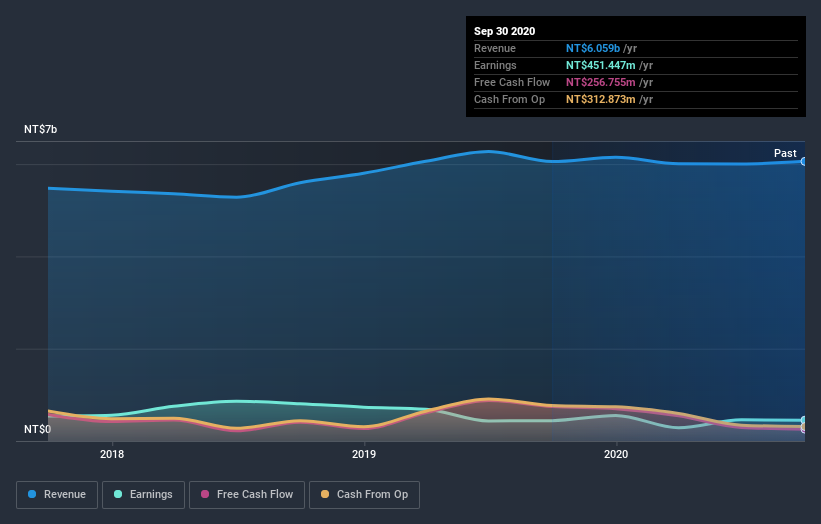
Task: Click the NT$312.873m cash from op value
Action: 601,99
